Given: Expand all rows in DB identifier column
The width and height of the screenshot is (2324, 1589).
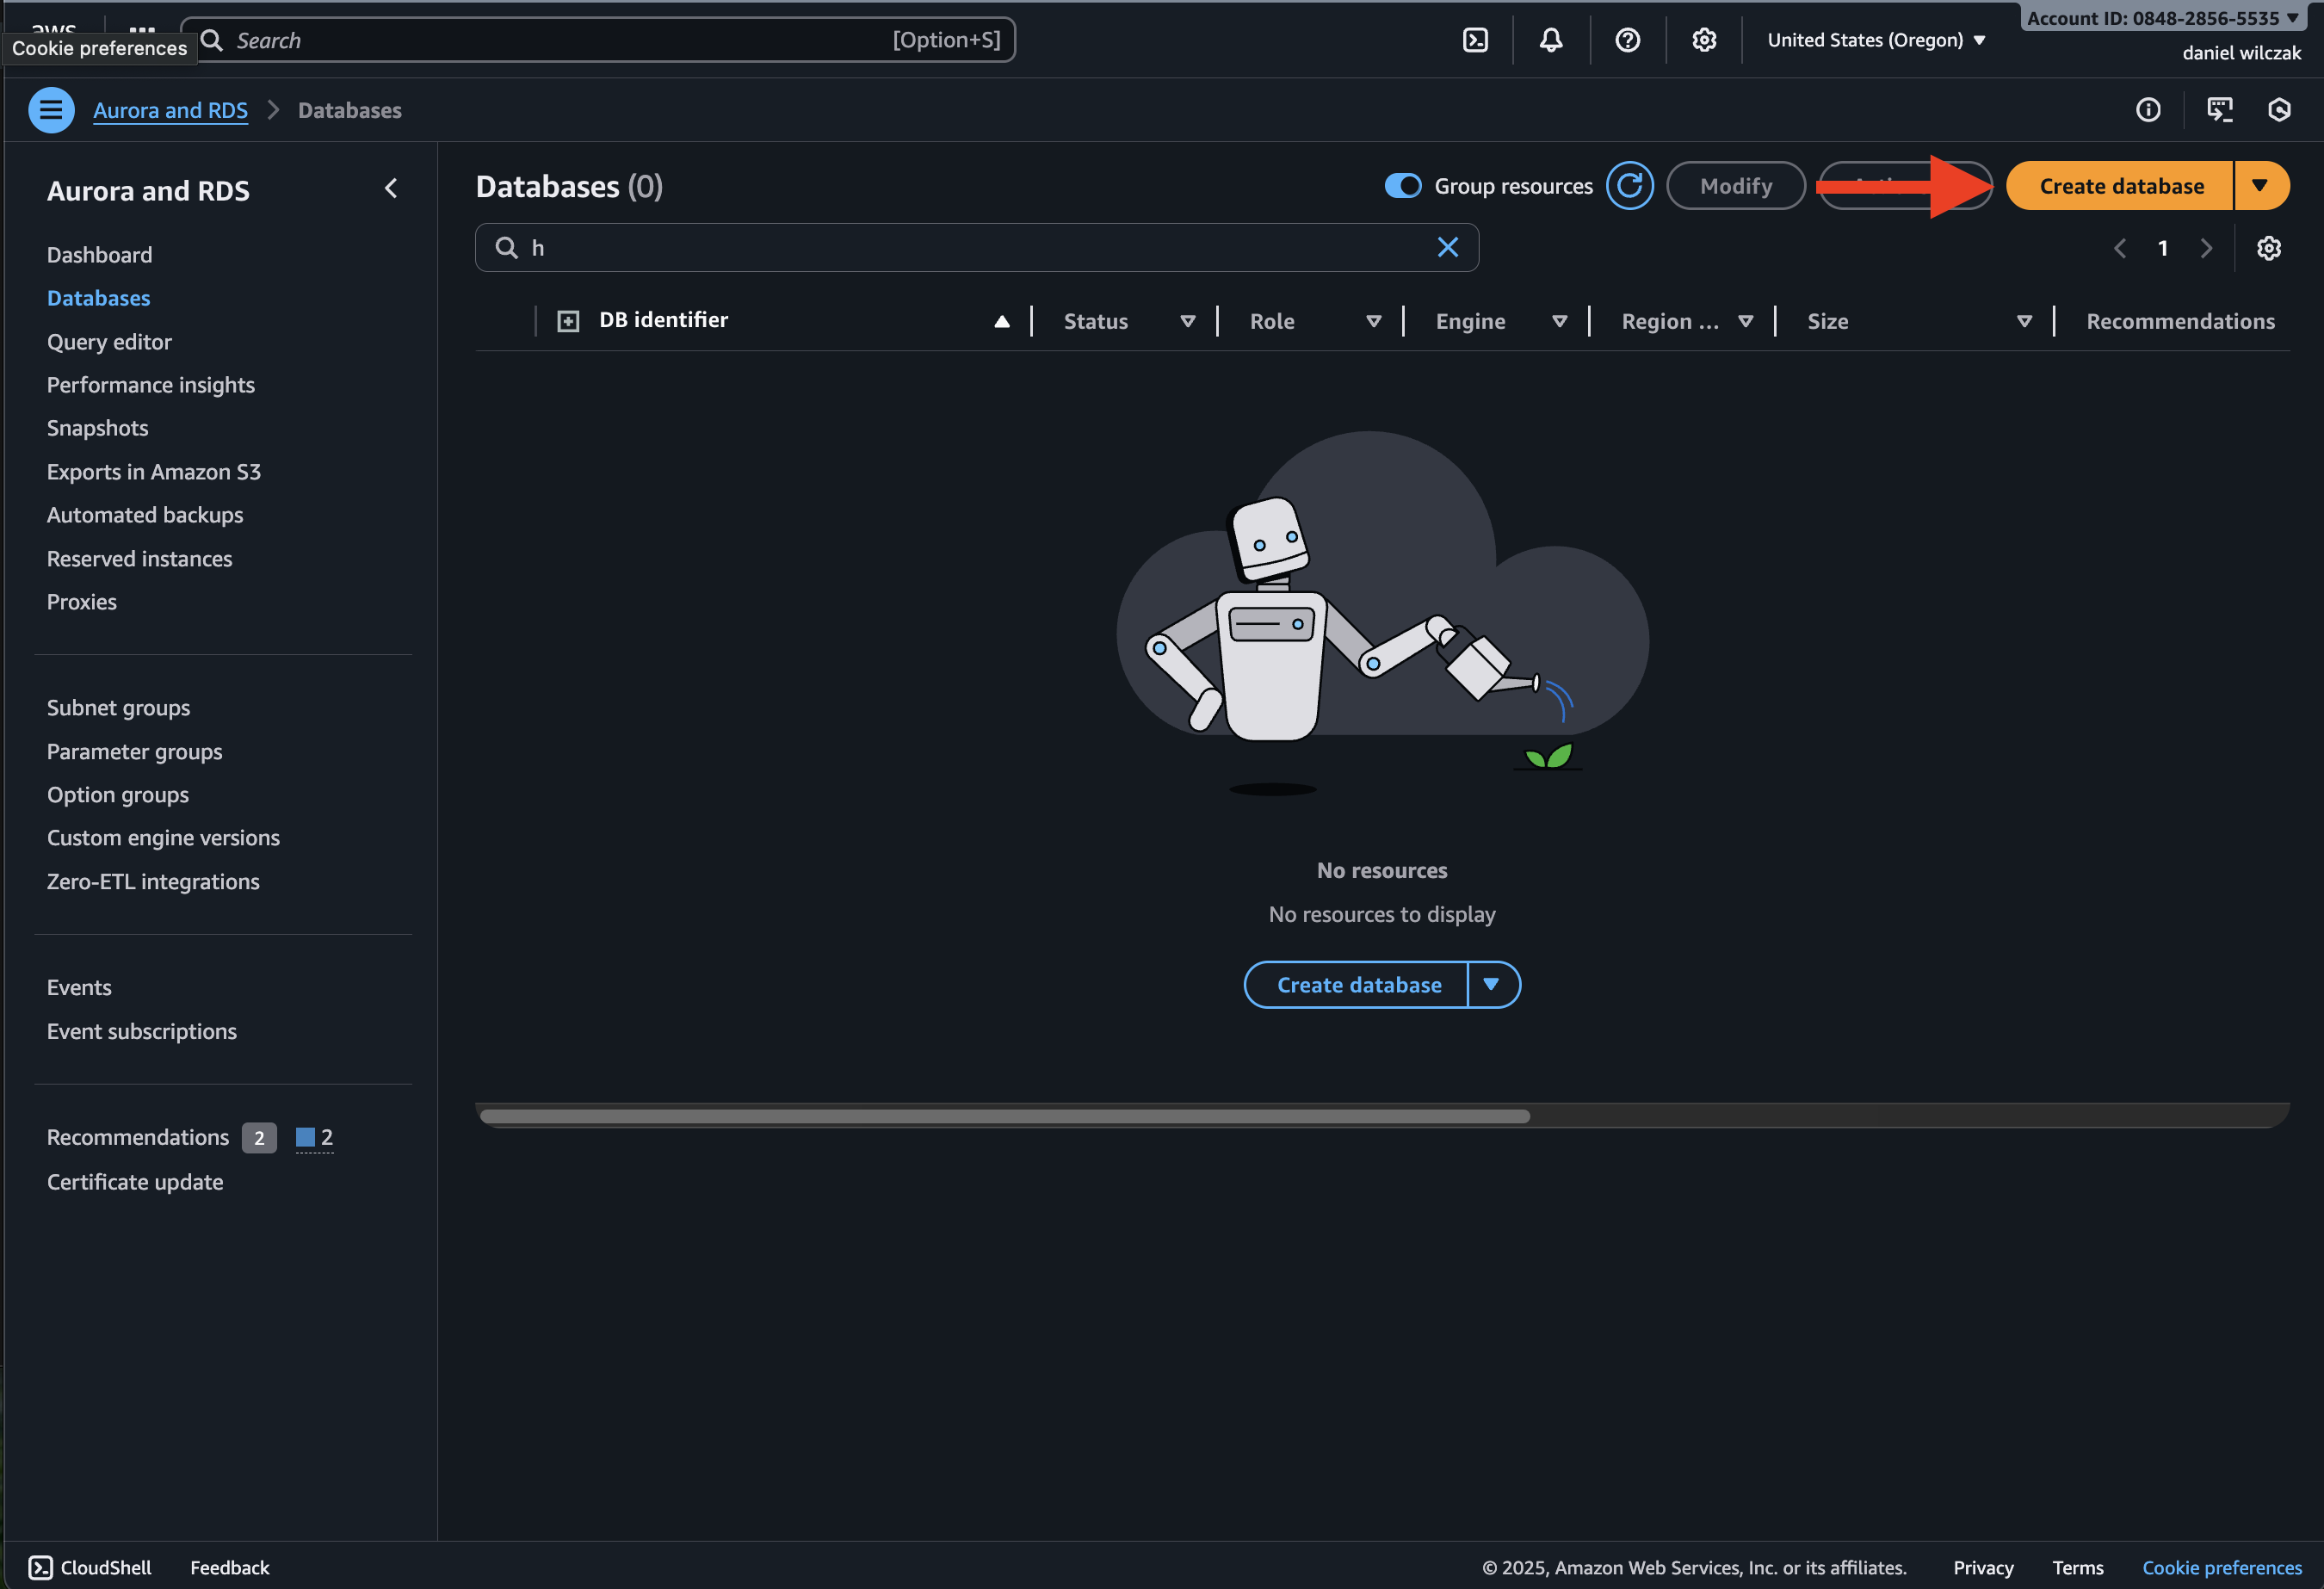Looking at the screenshot, I should point(568,321).
